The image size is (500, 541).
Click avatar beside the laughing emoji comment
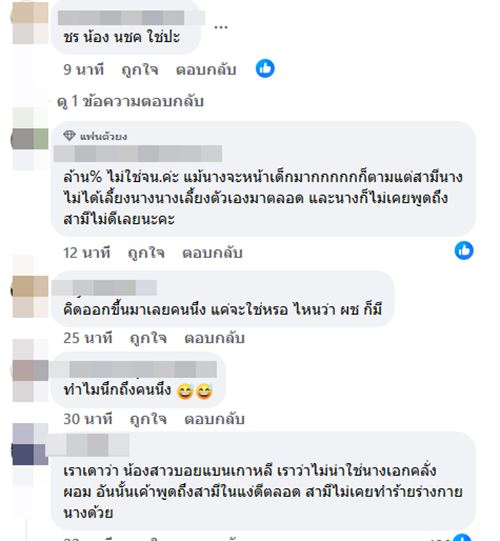click(x=30, y=371)
